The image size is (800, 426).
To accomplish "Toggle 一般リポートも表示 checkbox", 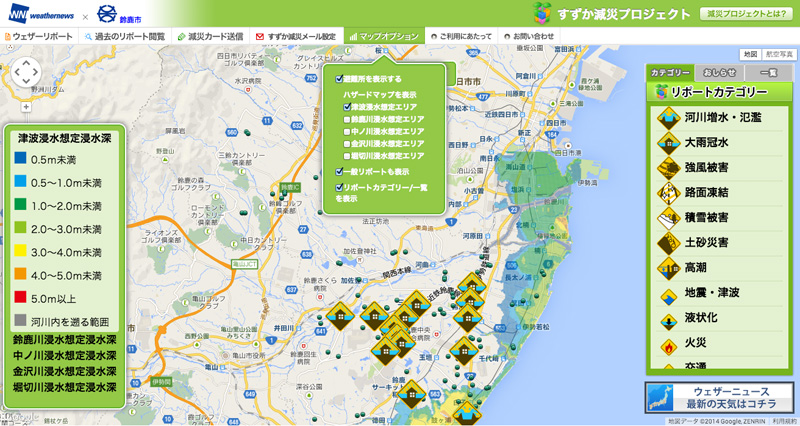I will click(x=339, y=172).
